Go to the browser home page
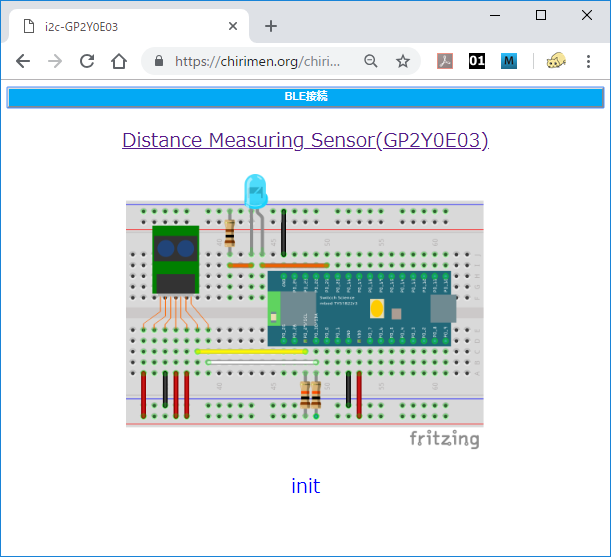 click(x=119, y=61)
